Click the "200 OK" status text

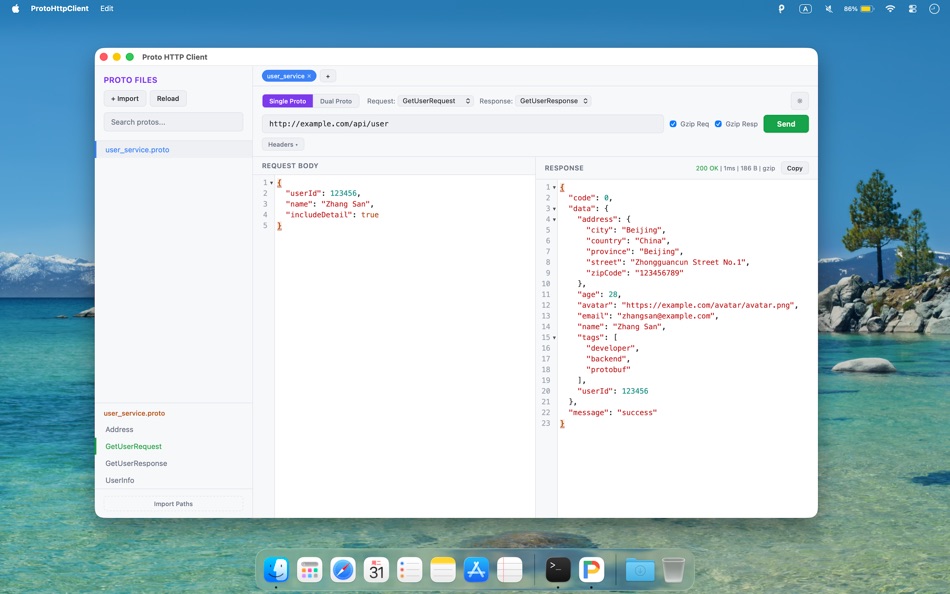pos(706,169)
